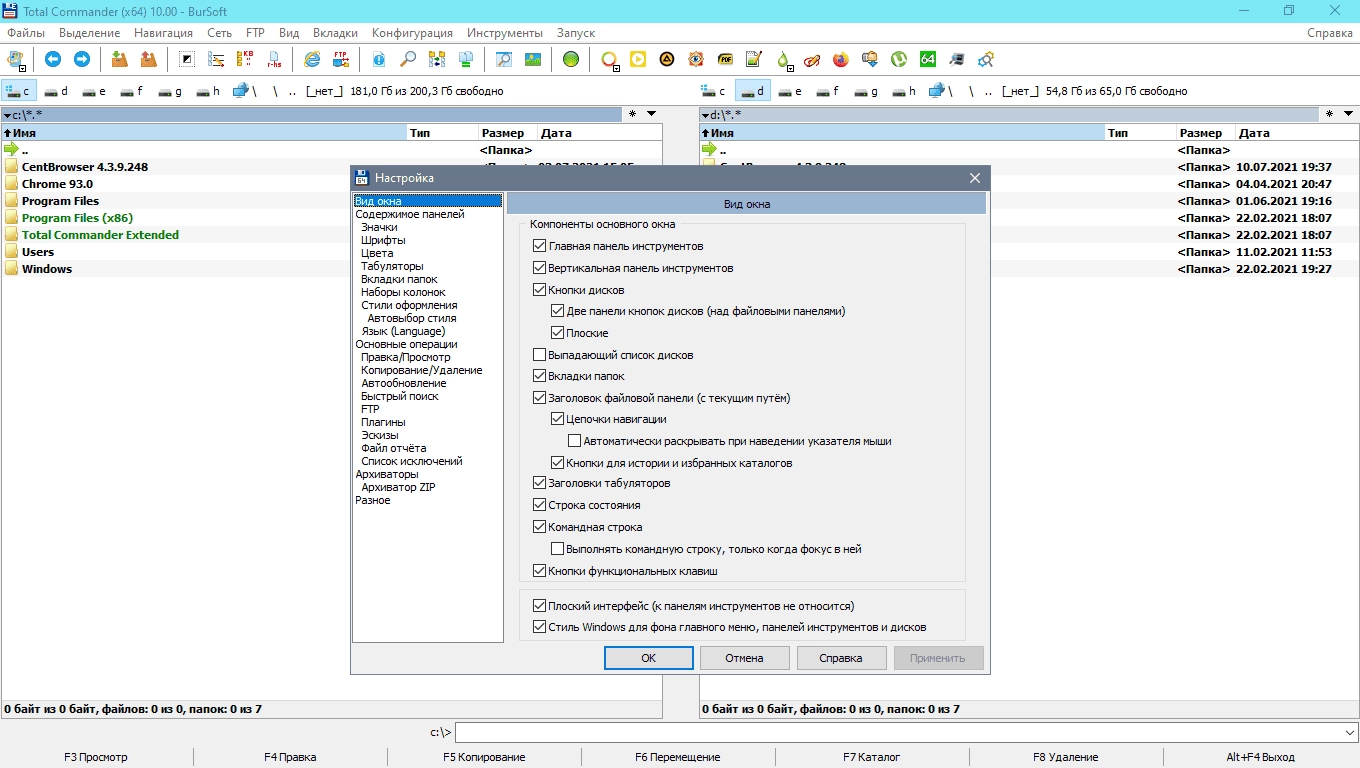
Task: Open the notepad with pencil icon
Action: point(754,59)
